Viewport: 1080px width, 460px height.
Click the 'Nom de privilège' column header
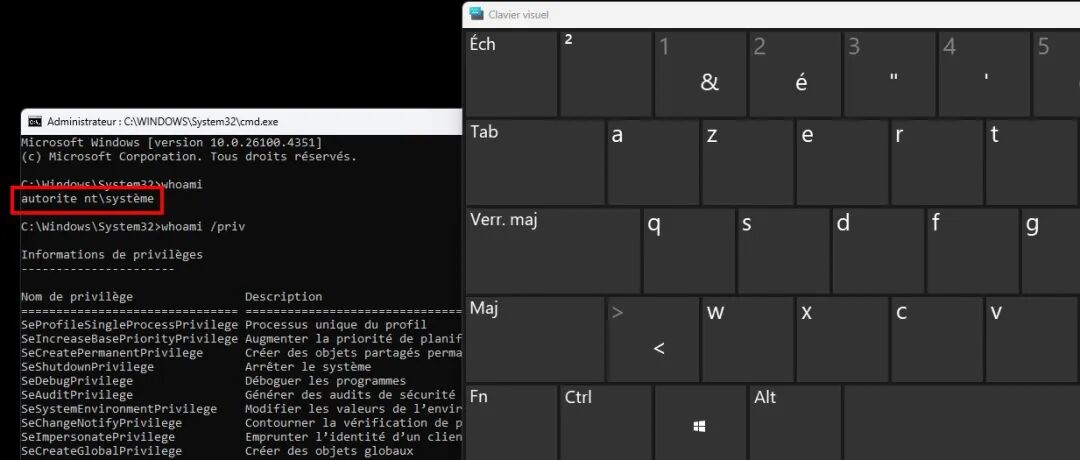76,297
